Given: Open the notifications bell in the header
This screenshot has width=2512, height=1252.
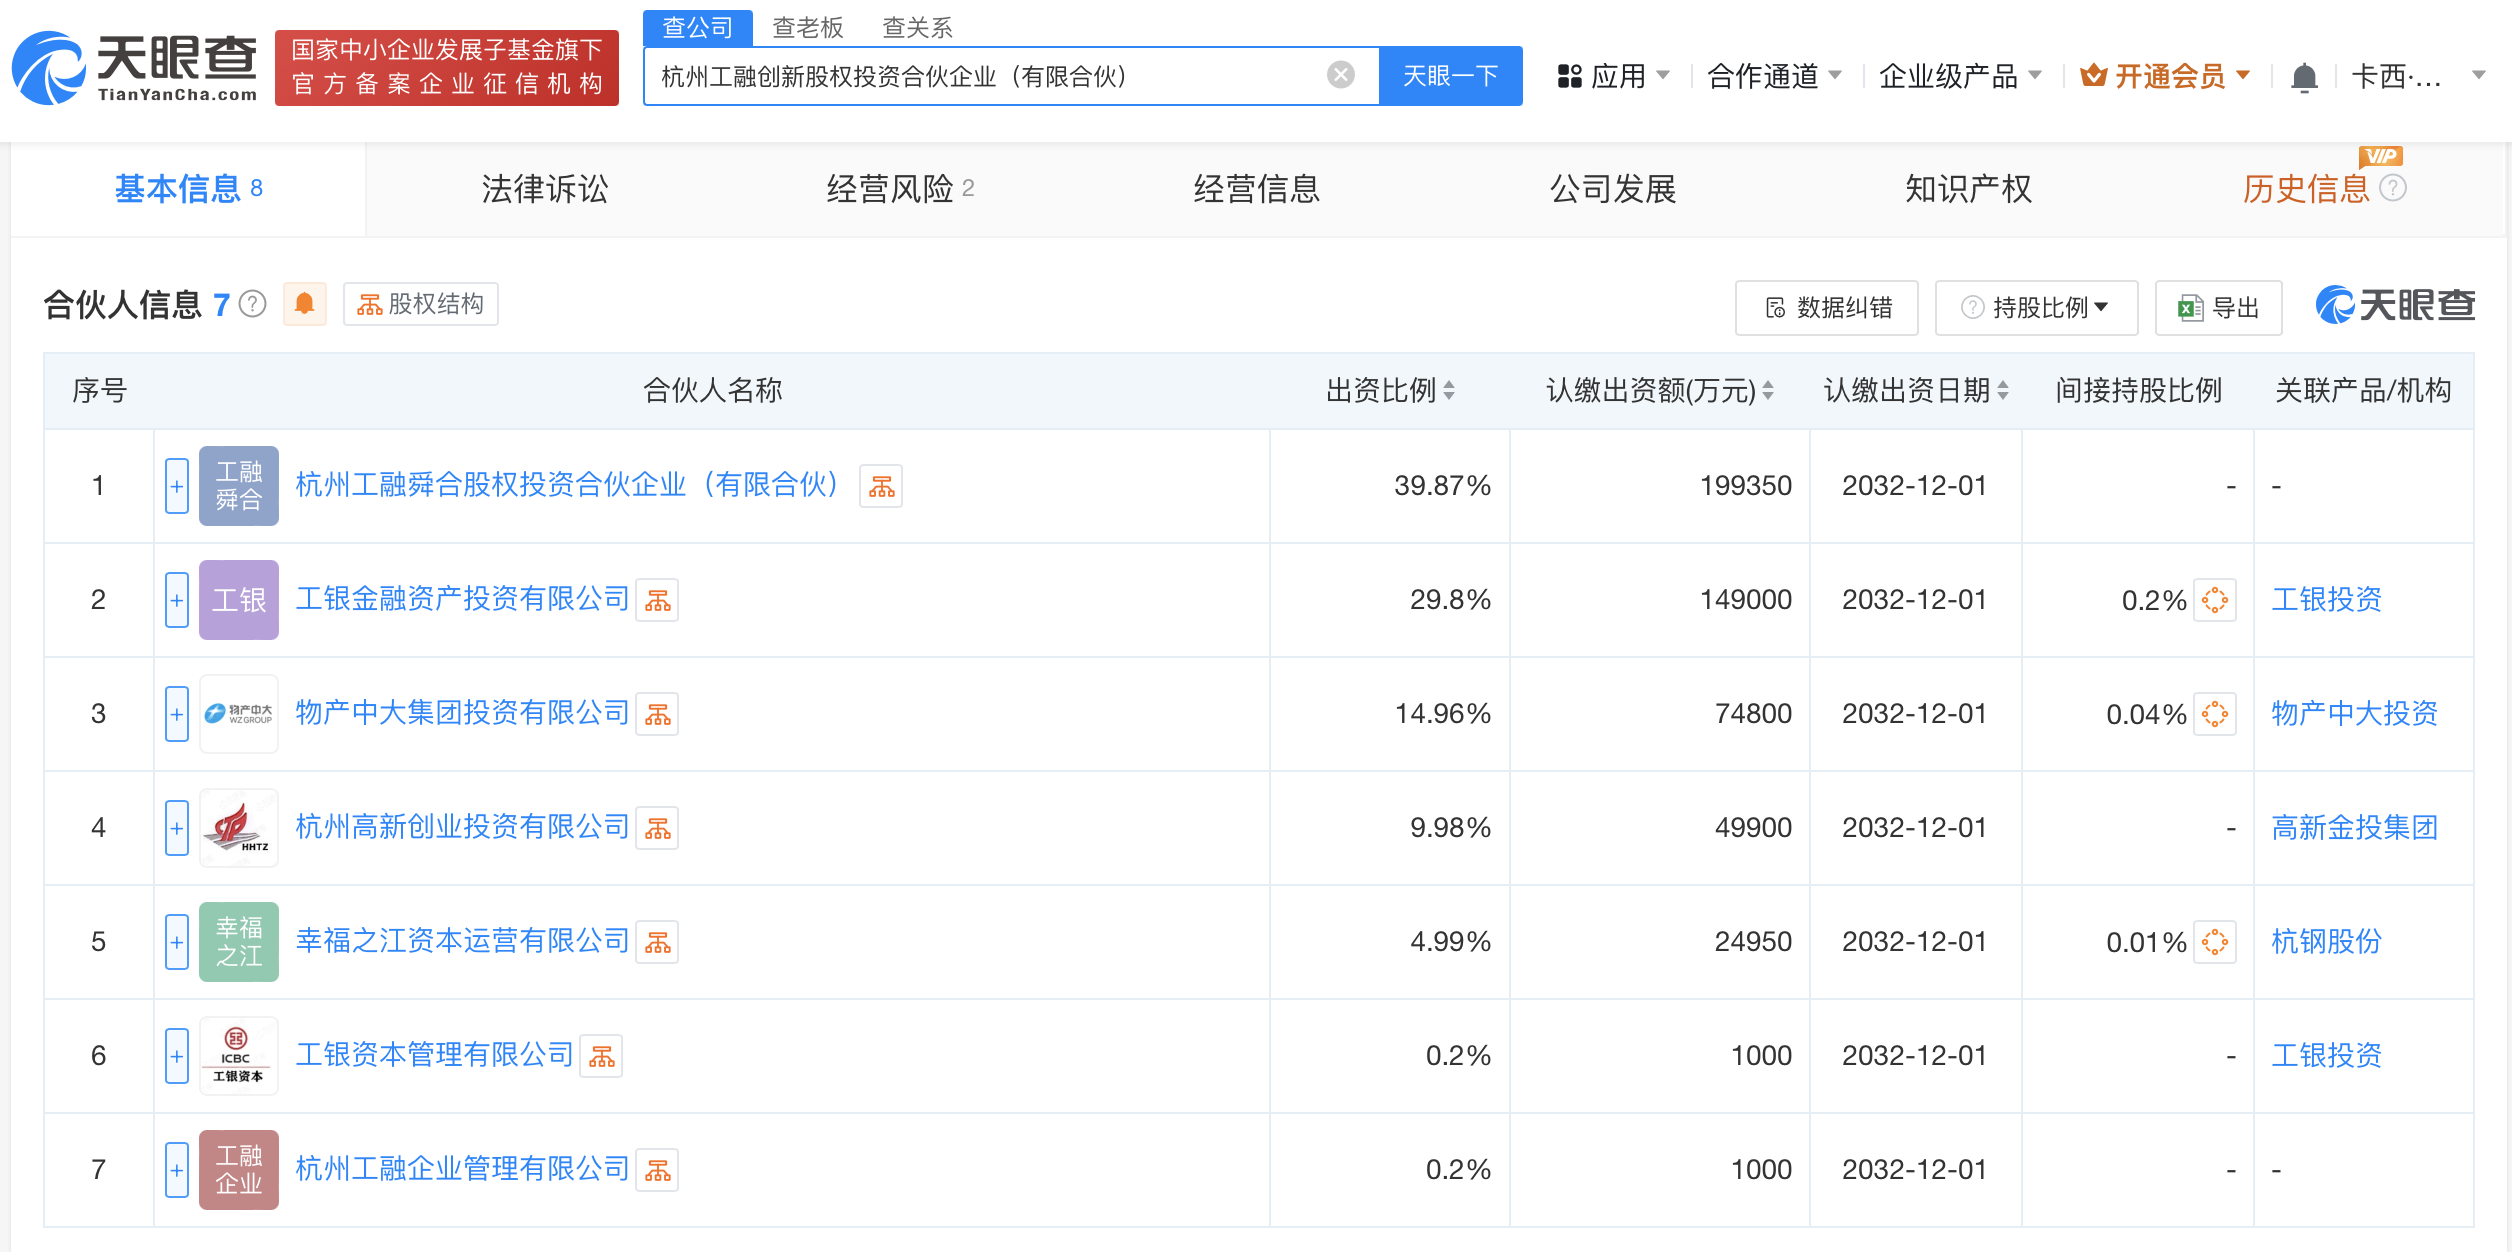Looking at the screenshot, I should pos(2304,77).
